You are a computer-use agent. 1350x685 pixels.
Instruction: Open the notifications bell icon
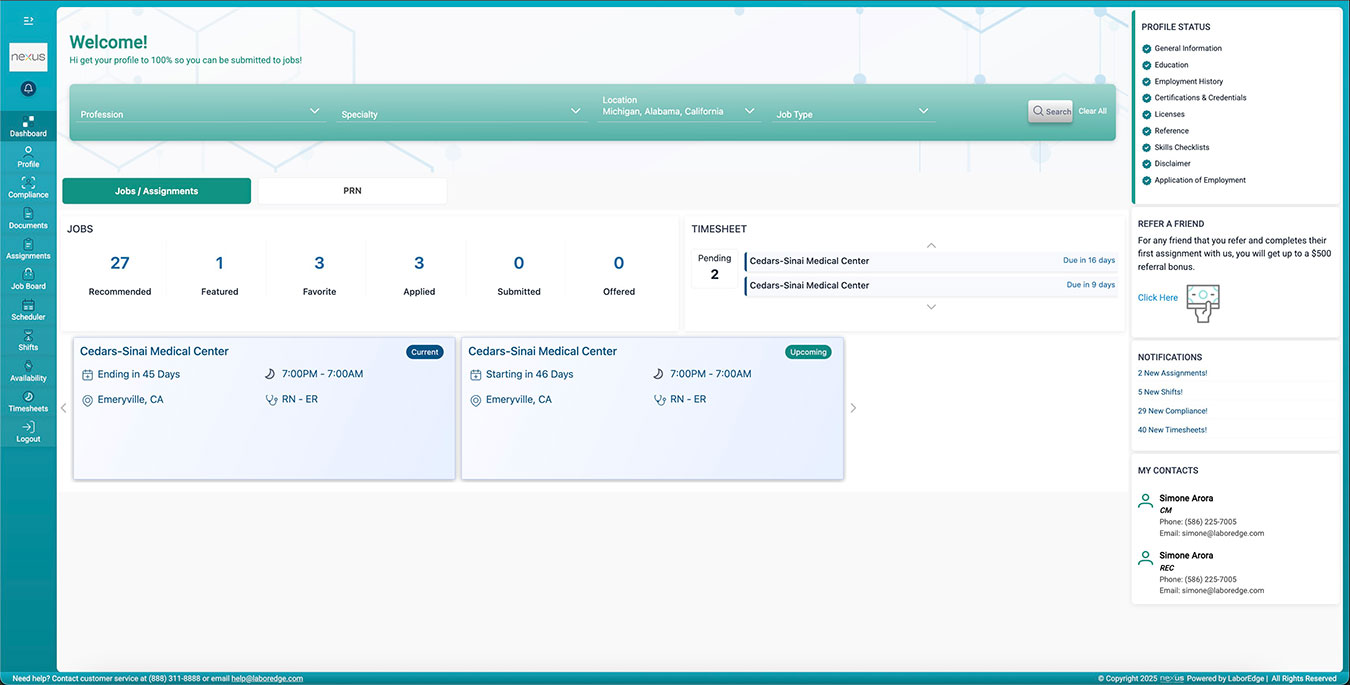pyautogui.click(x=28, y=88)
